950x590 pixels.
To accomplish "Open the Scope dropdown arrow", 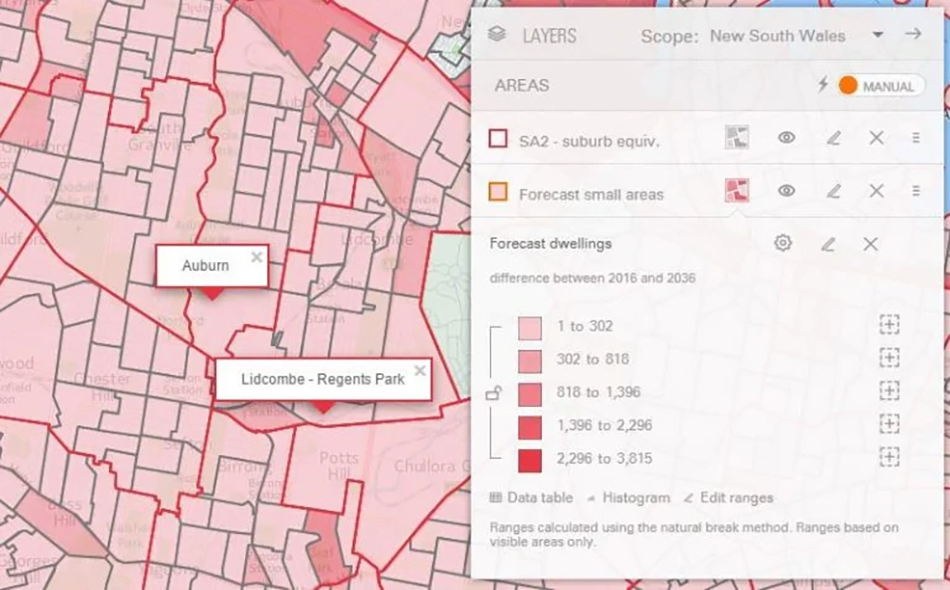I will [x=877, y=35].
